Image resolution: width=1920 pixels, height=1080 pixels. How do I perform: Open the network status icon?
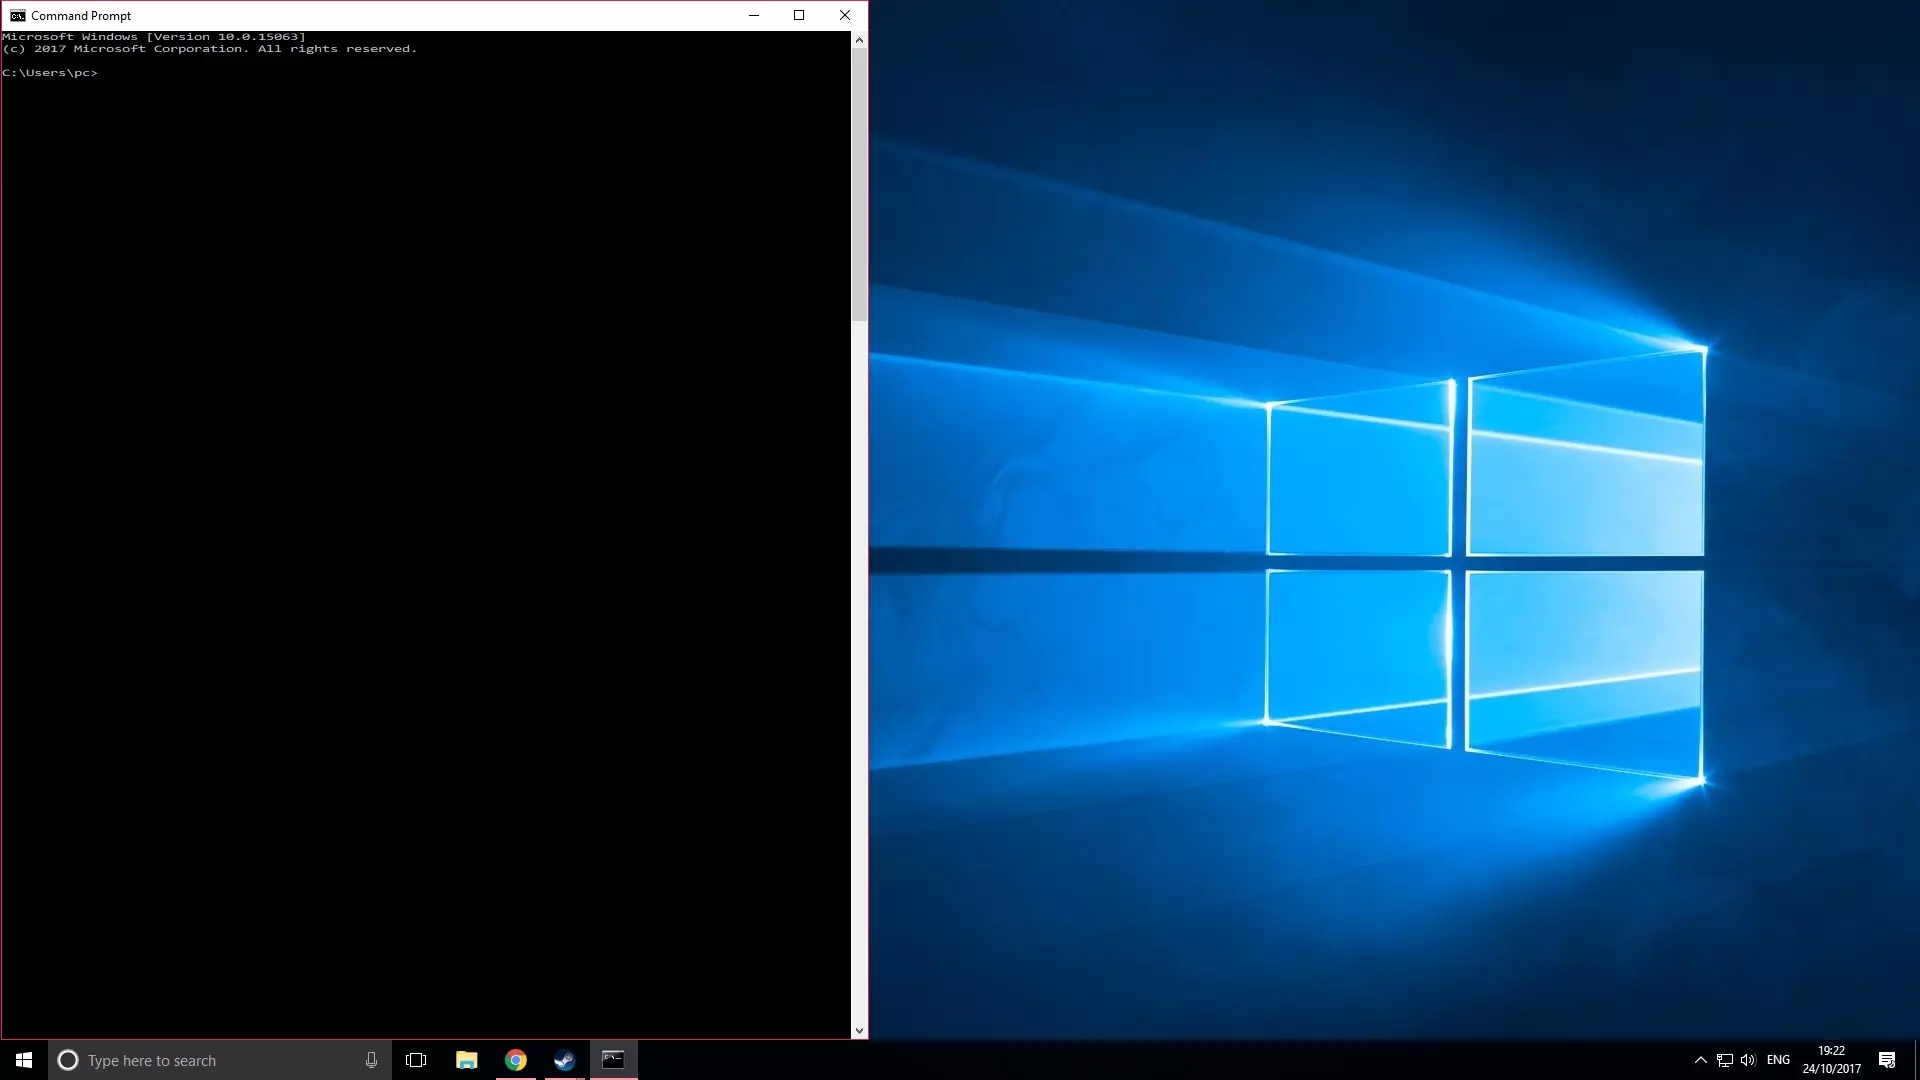[1724, 1060]
